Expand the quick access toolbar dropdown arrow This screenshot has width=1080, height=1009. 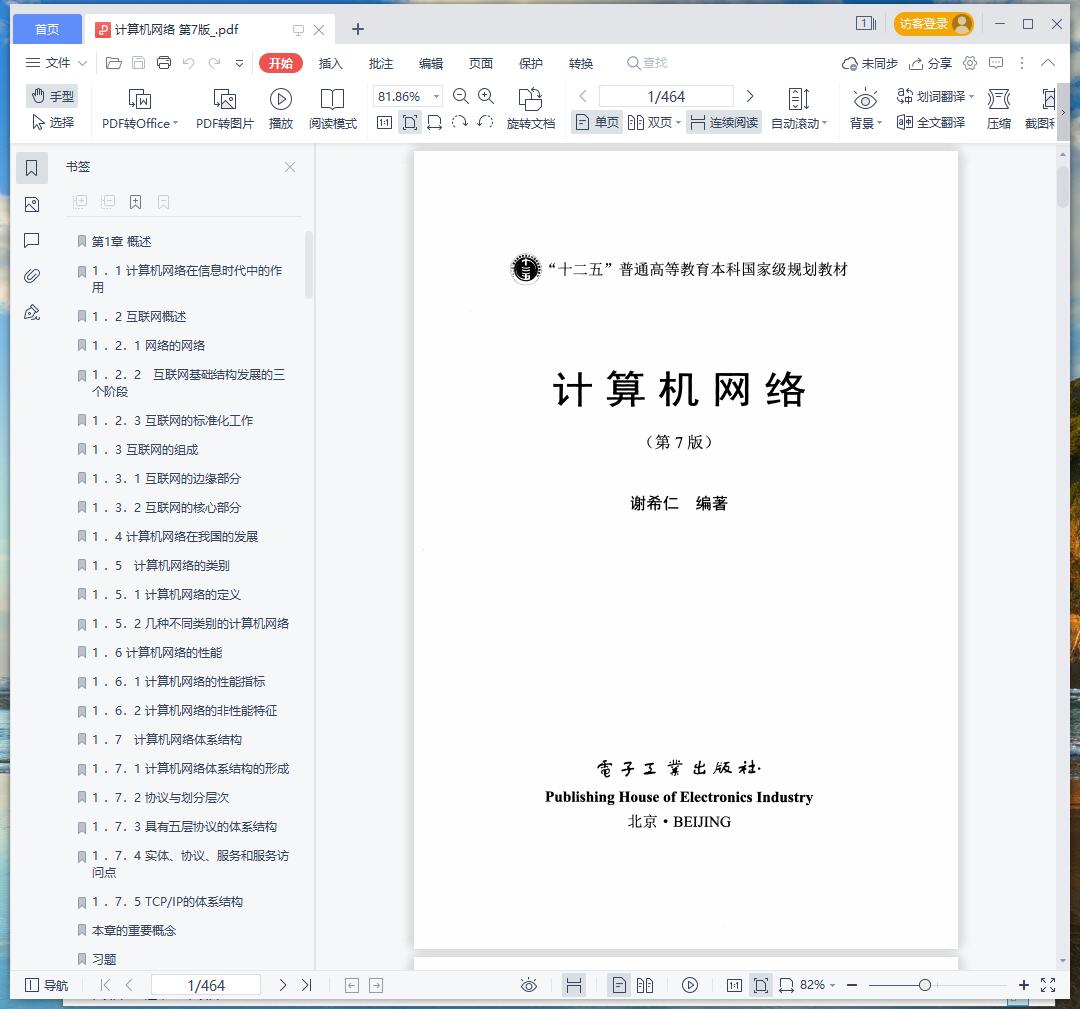coord(240,63)
